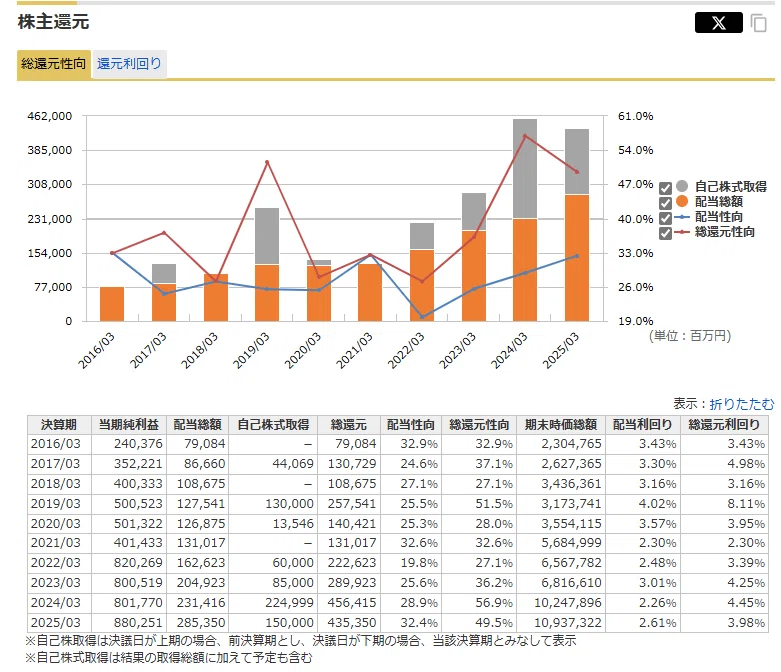Toggle the 配当性向 legend checkbox
781x672 pixels.
point(665,218)
